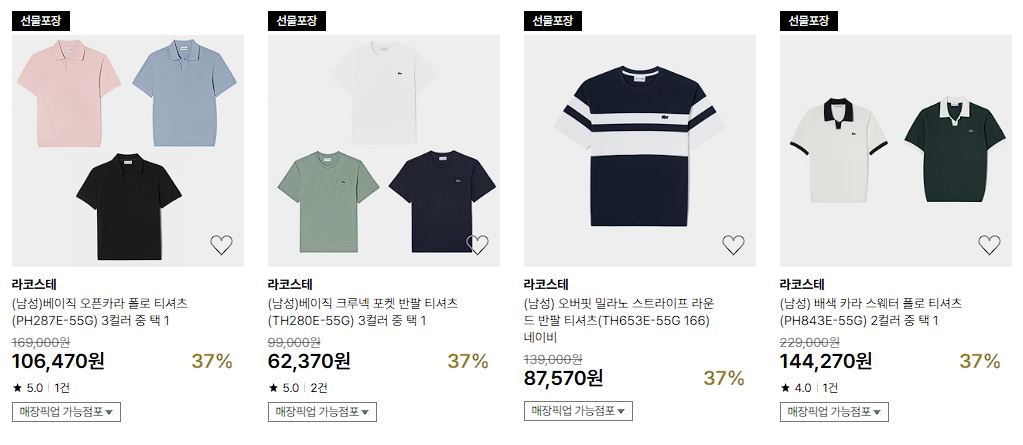The image size is (1023, 445).
Task: Toggle wishlist heart on crew-neck pocket tee
Action: 478,245
